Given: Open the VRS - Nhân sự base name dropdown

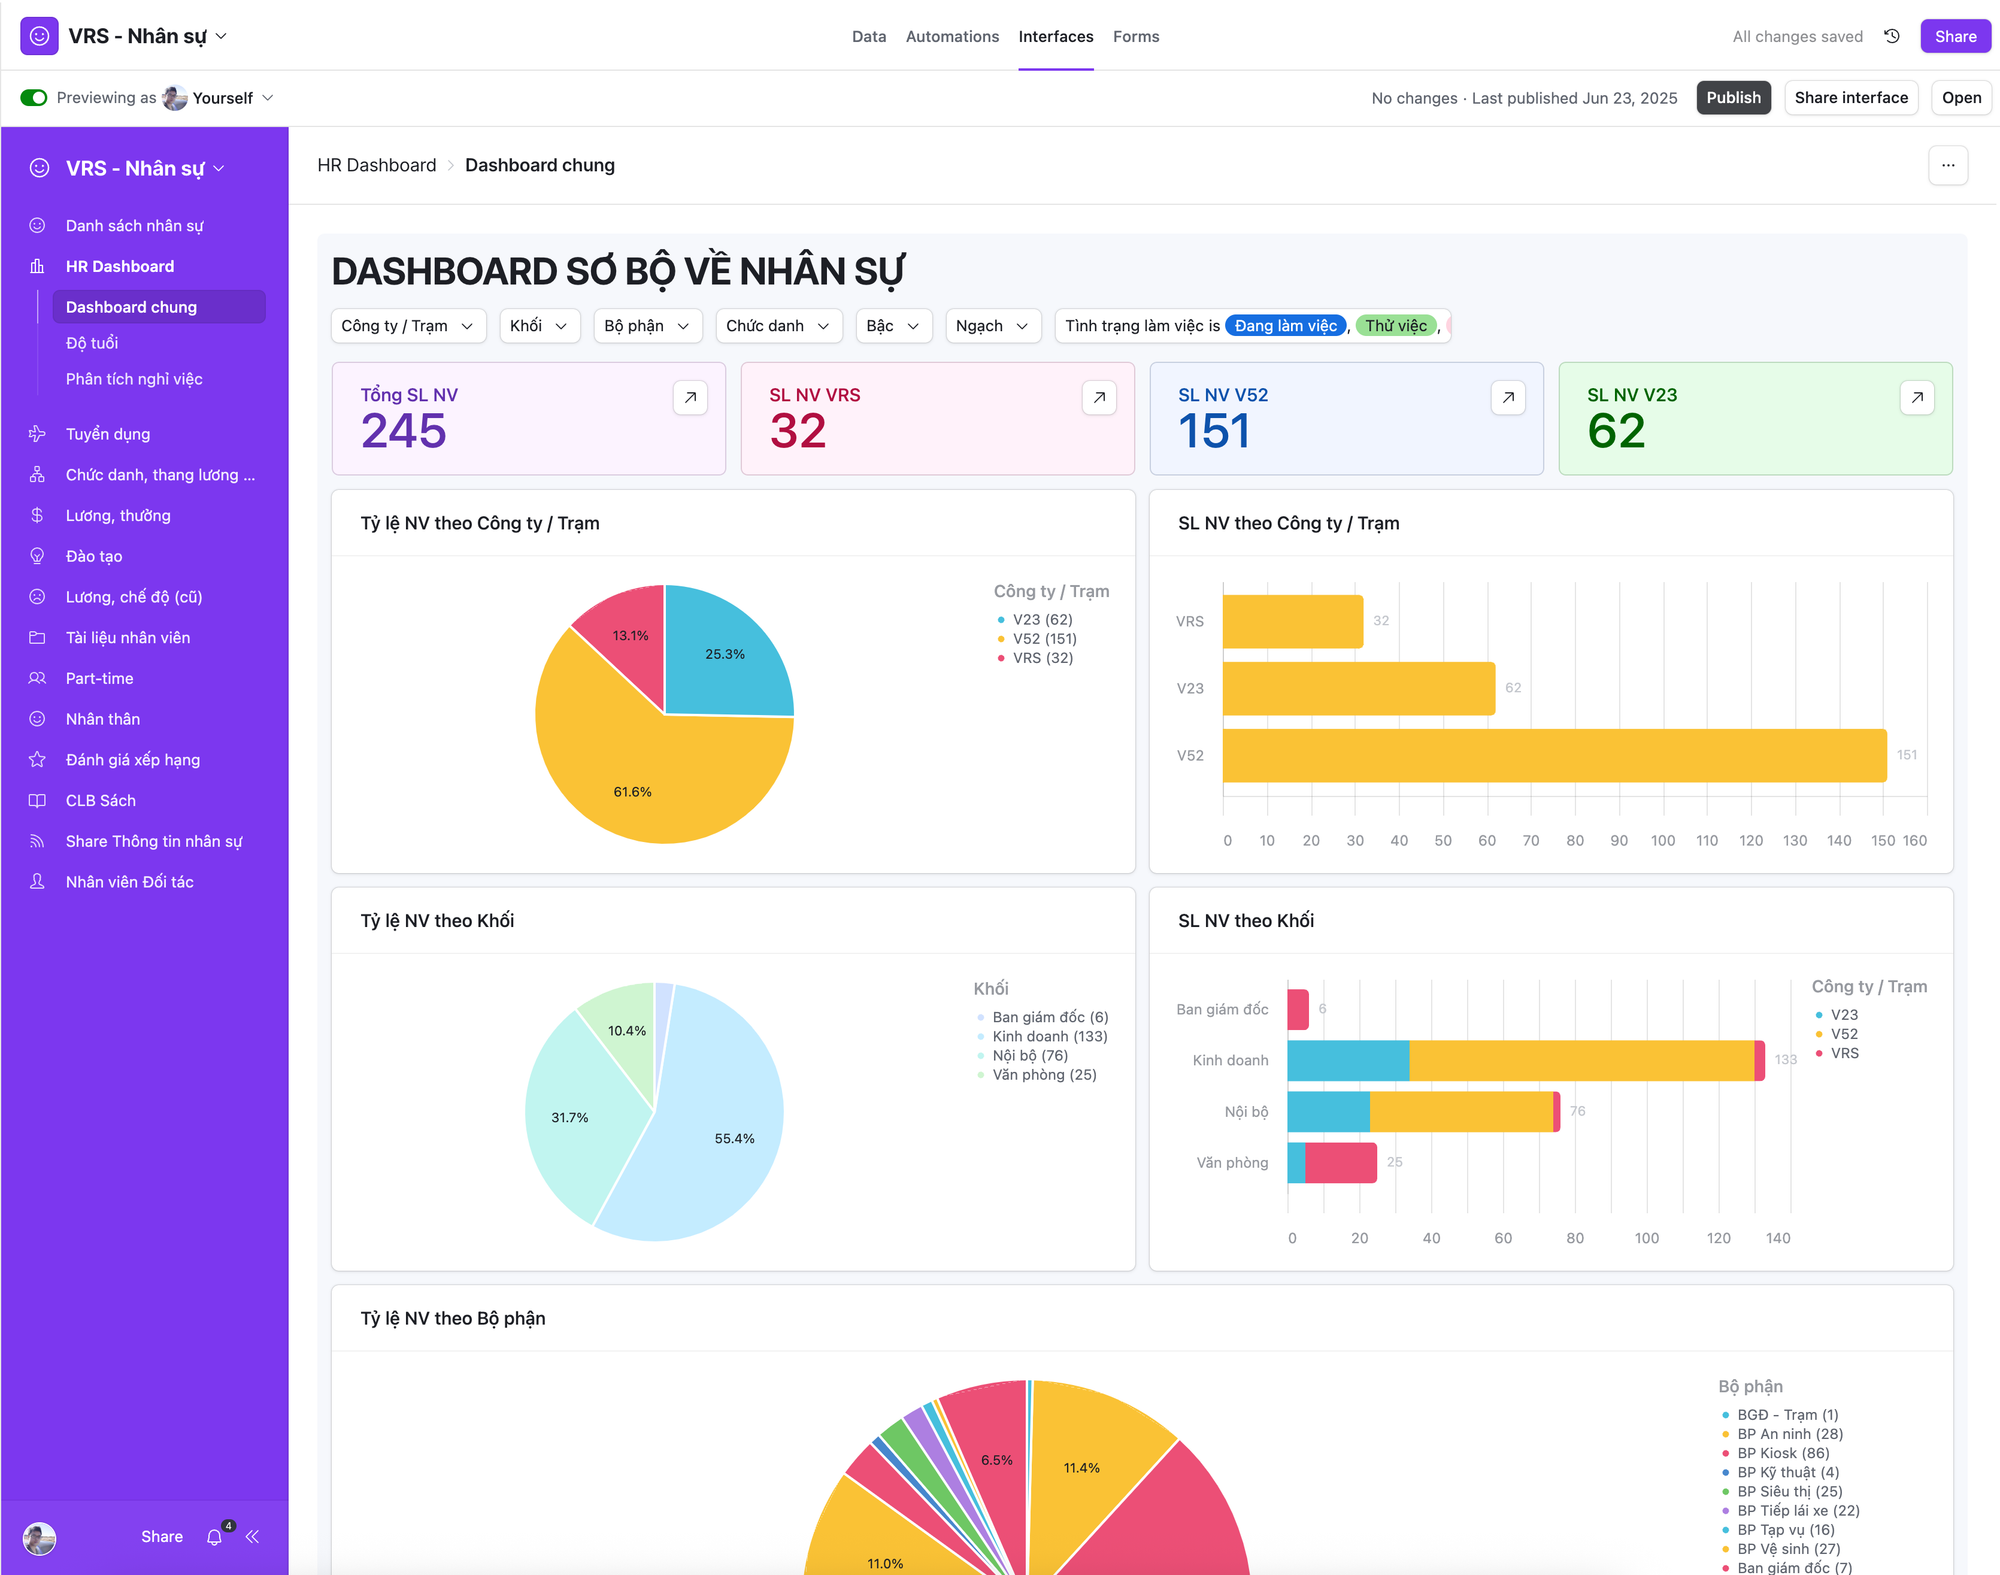Looking at the screenshot, I should point(148,36).
